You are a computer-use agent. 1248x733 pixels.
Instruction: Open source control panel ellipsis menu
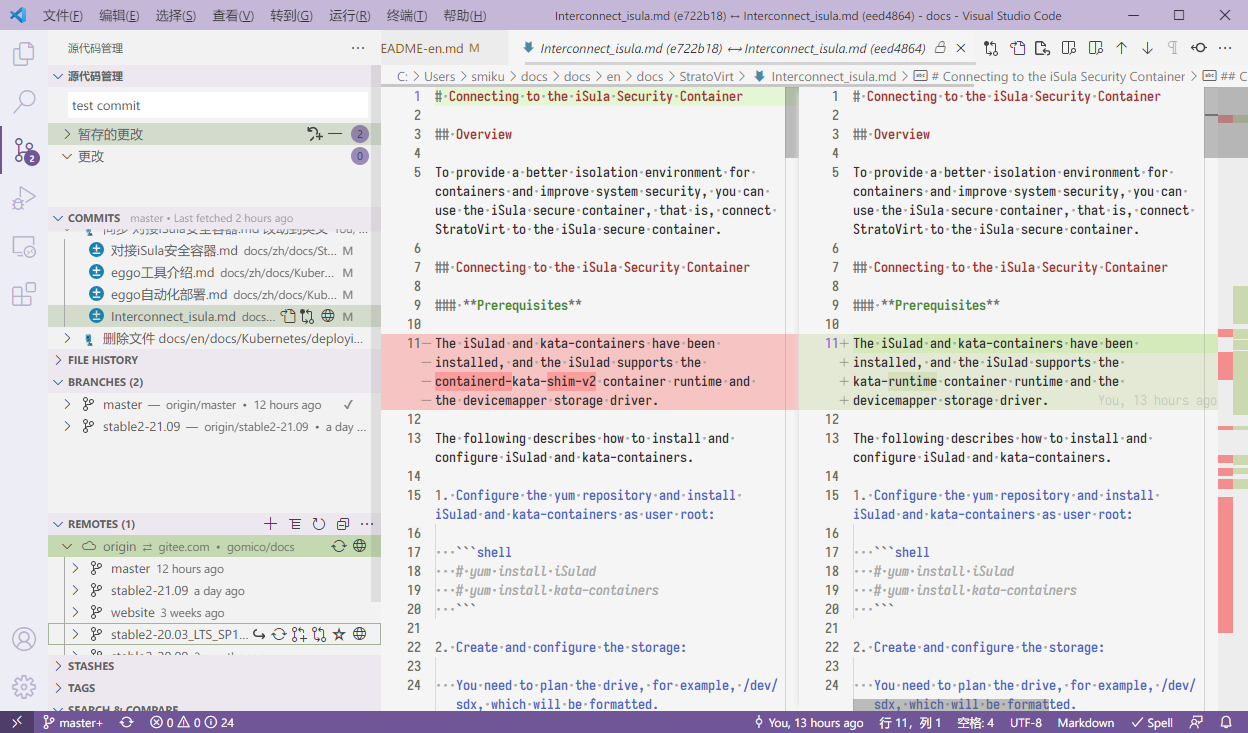pyautogui.click(x=358, y=48)
